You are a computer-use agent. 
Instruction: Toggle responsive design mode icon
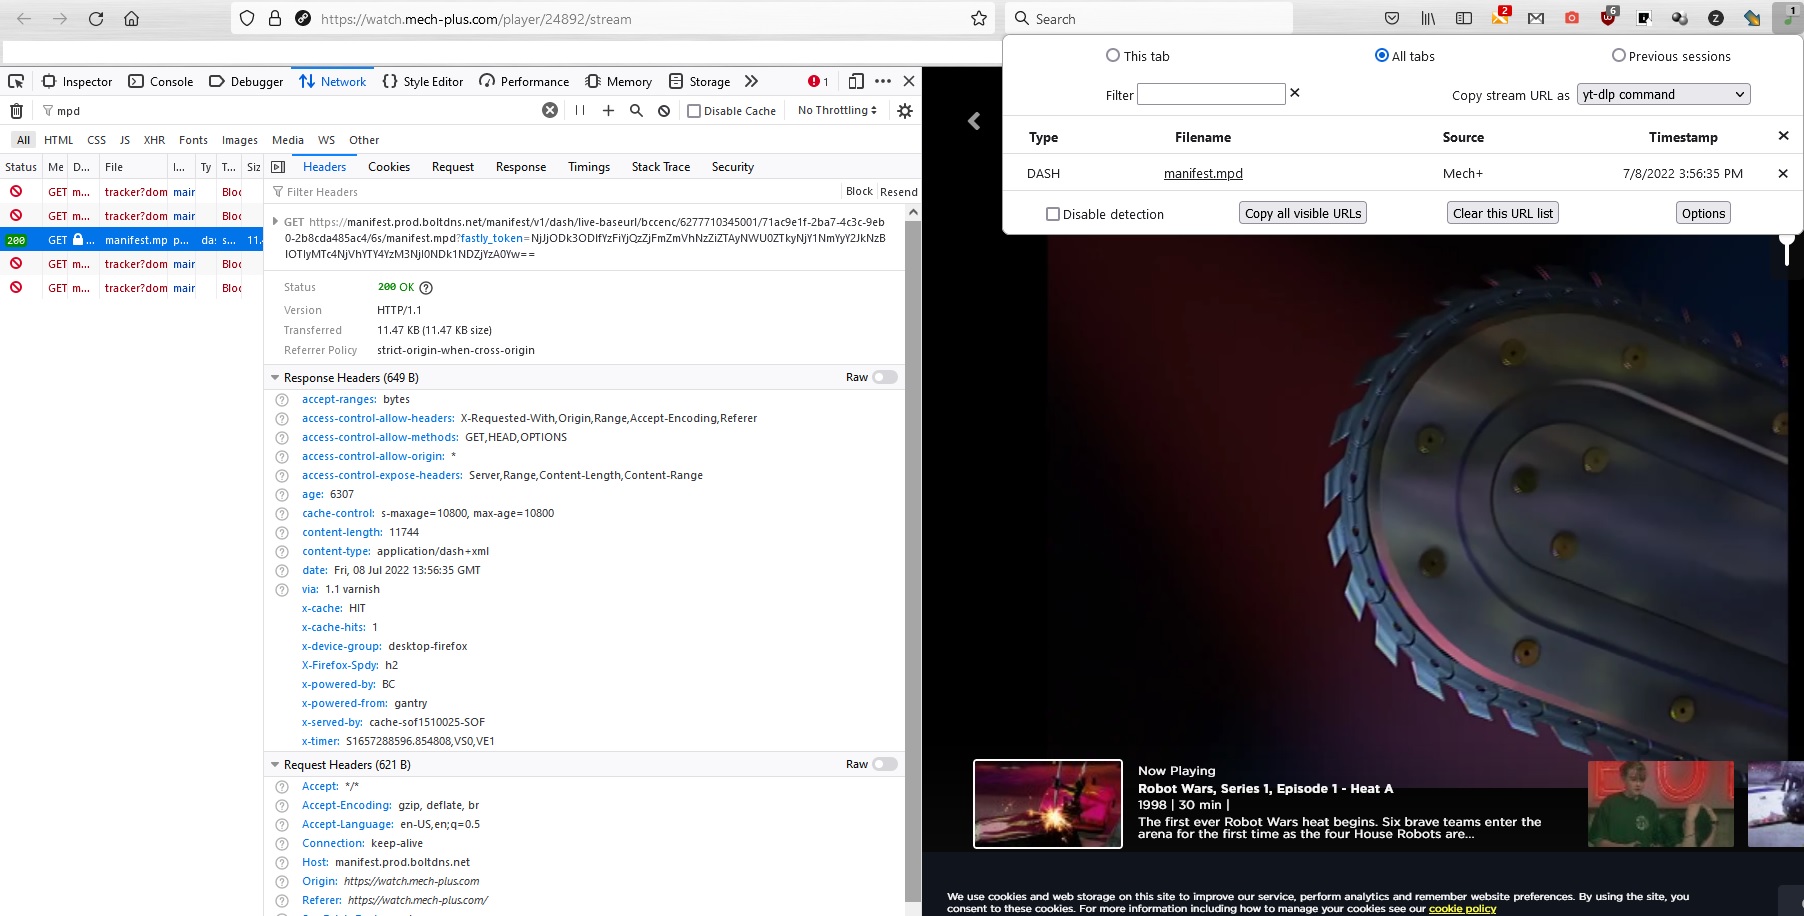pyautogui.click(x=856, y=82)
